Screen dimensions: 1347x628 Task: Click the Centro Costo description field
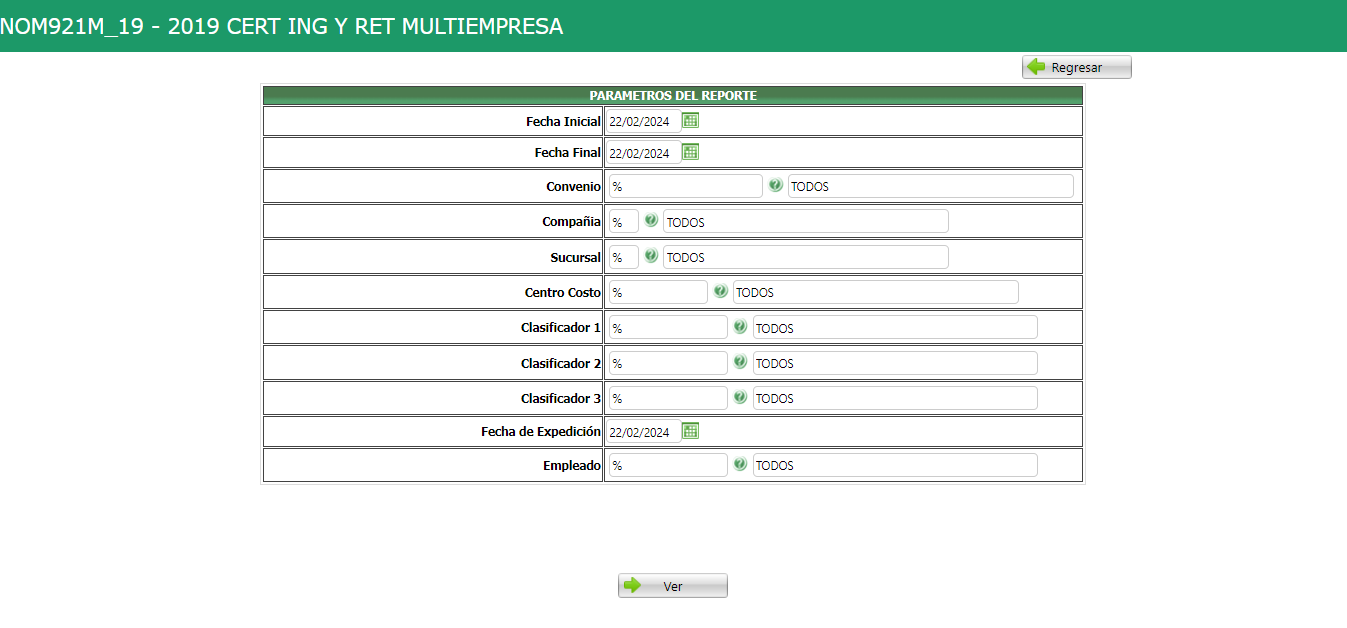point(875,292)
